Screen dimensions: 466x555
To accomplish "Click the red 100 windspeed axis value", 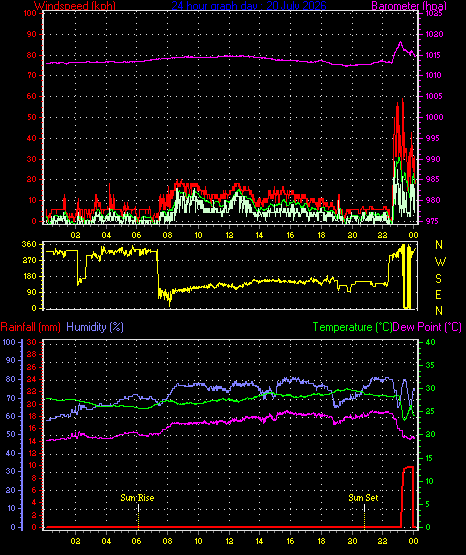I will 30,13.
